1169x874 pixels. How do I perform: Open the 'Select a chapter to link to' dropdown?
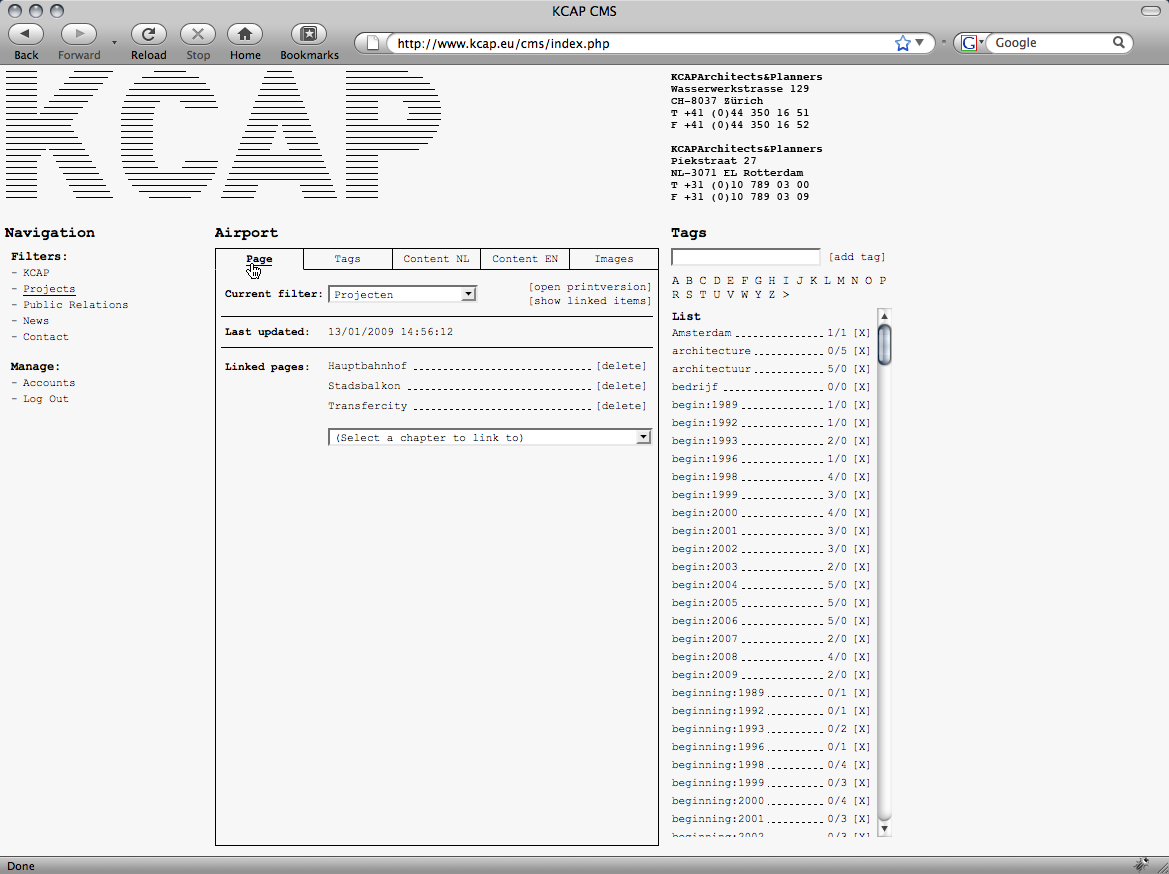pos(490,437)
